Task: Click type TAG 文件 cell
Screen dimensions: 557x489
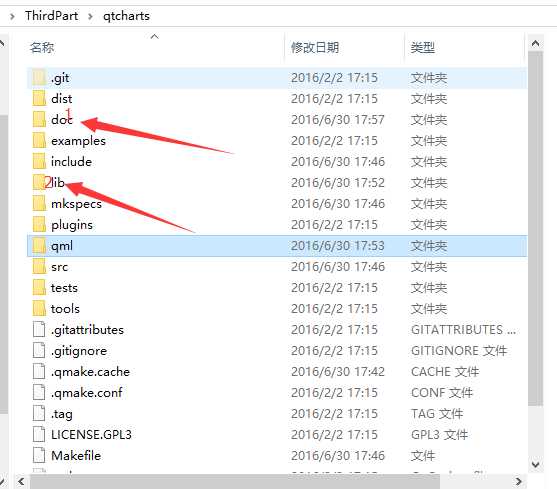Action: click(437, 413)
